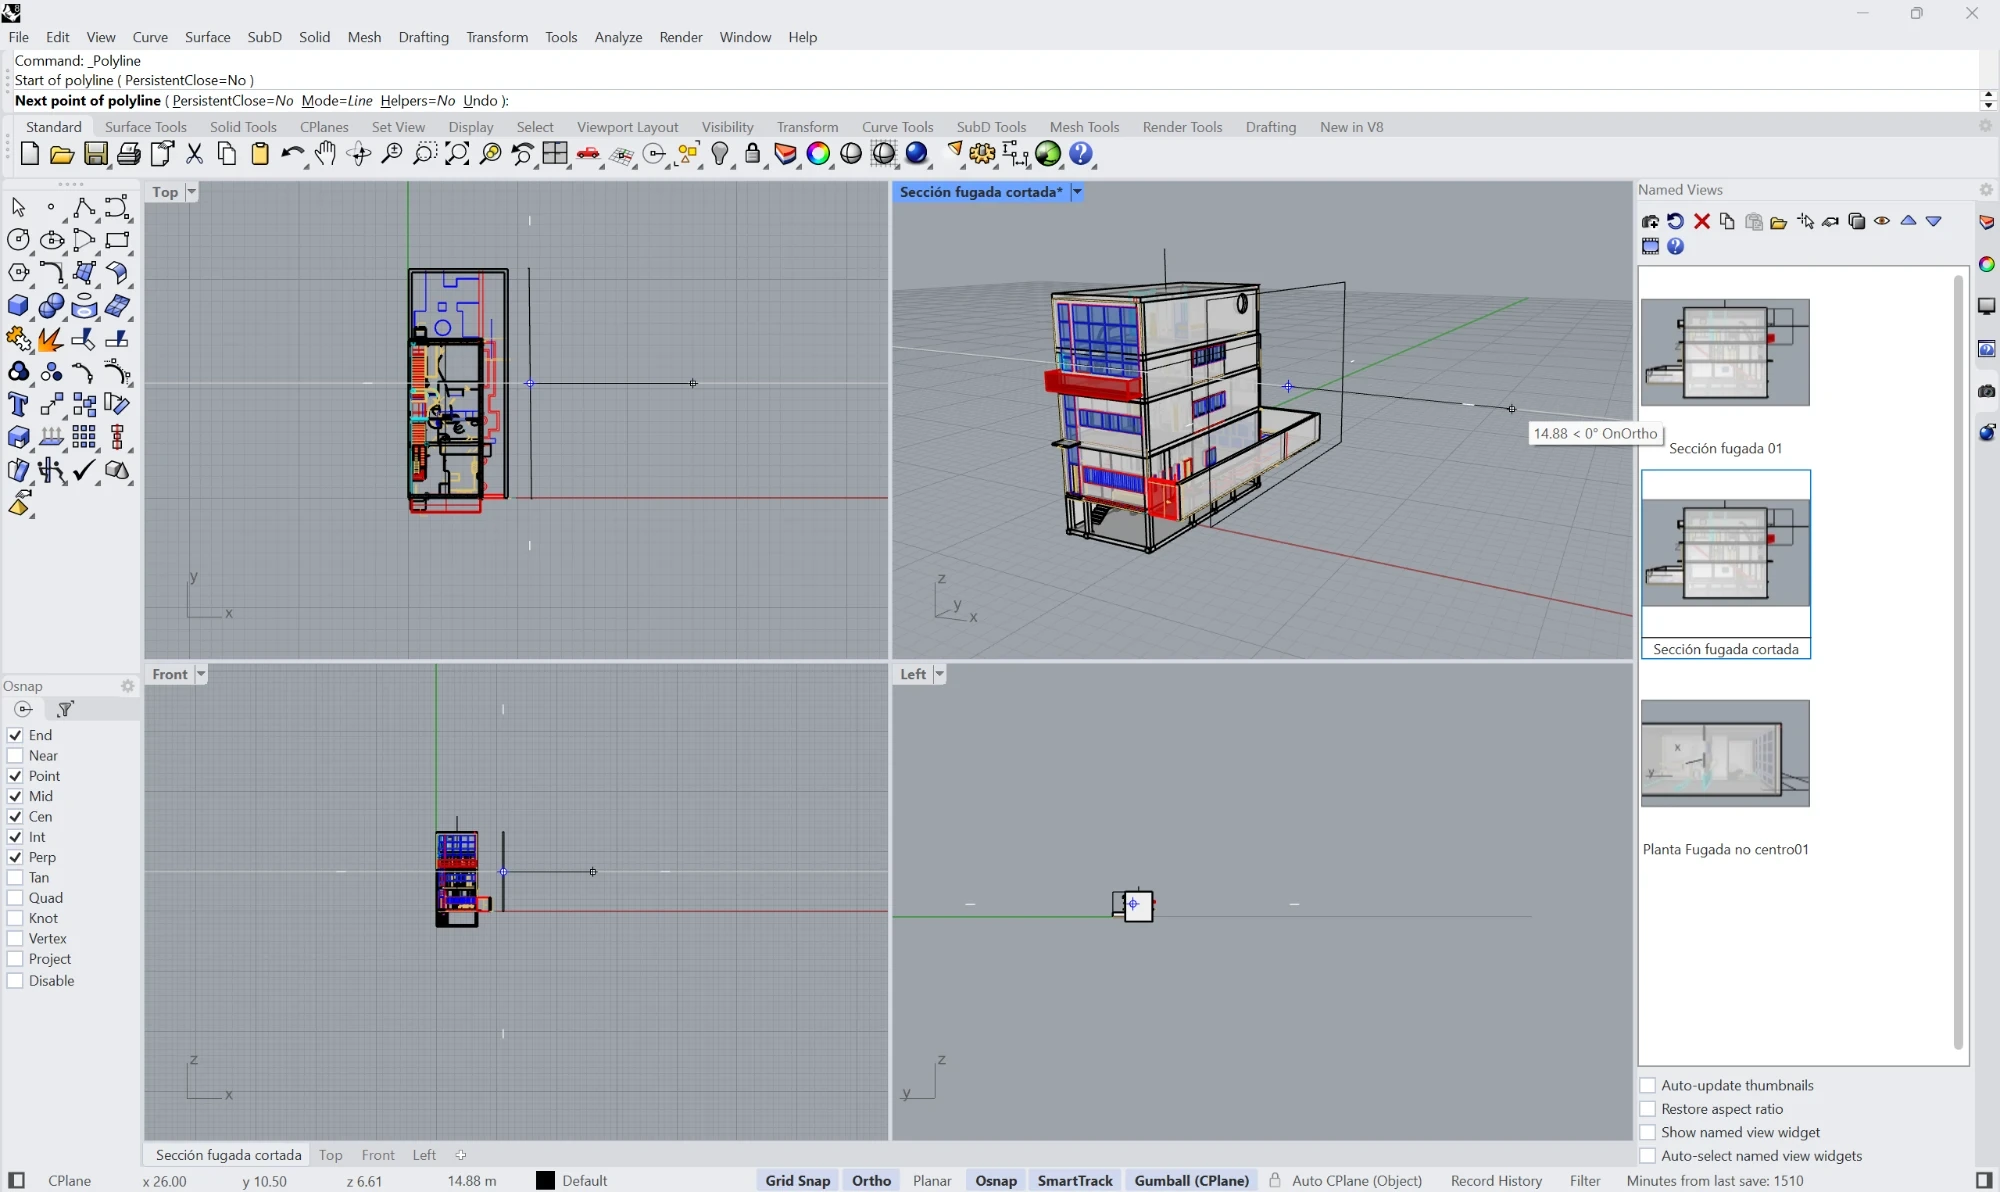This screenshot has height=1192, width=2000.
Task: Open the lock objects icon
Action: pyautogui.click(x=752, y=154)
